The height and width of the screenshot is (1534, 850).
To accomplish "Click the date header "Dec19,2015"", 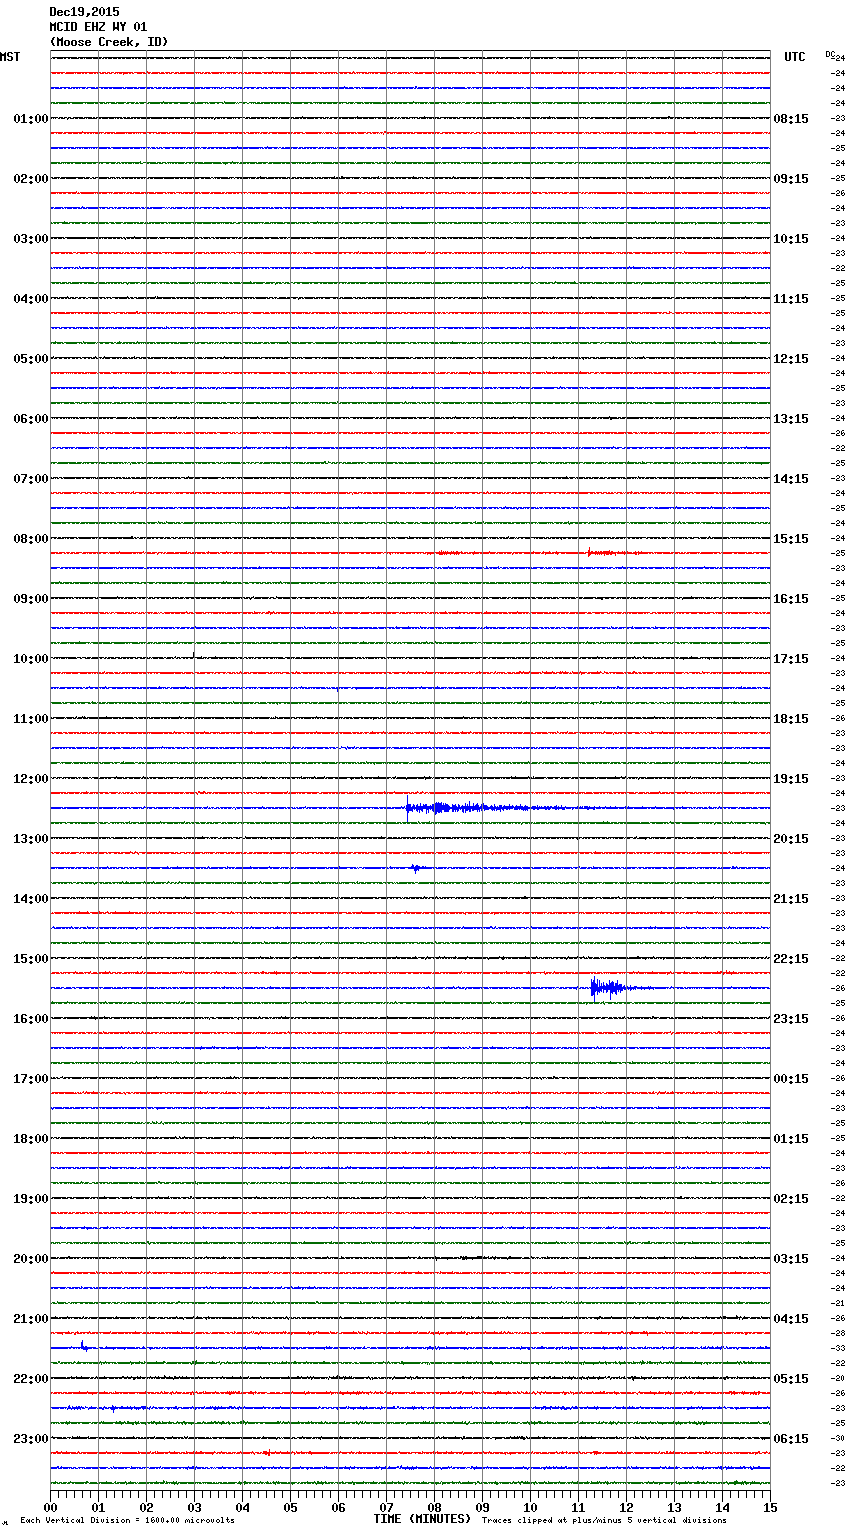I will coord(84,12).
